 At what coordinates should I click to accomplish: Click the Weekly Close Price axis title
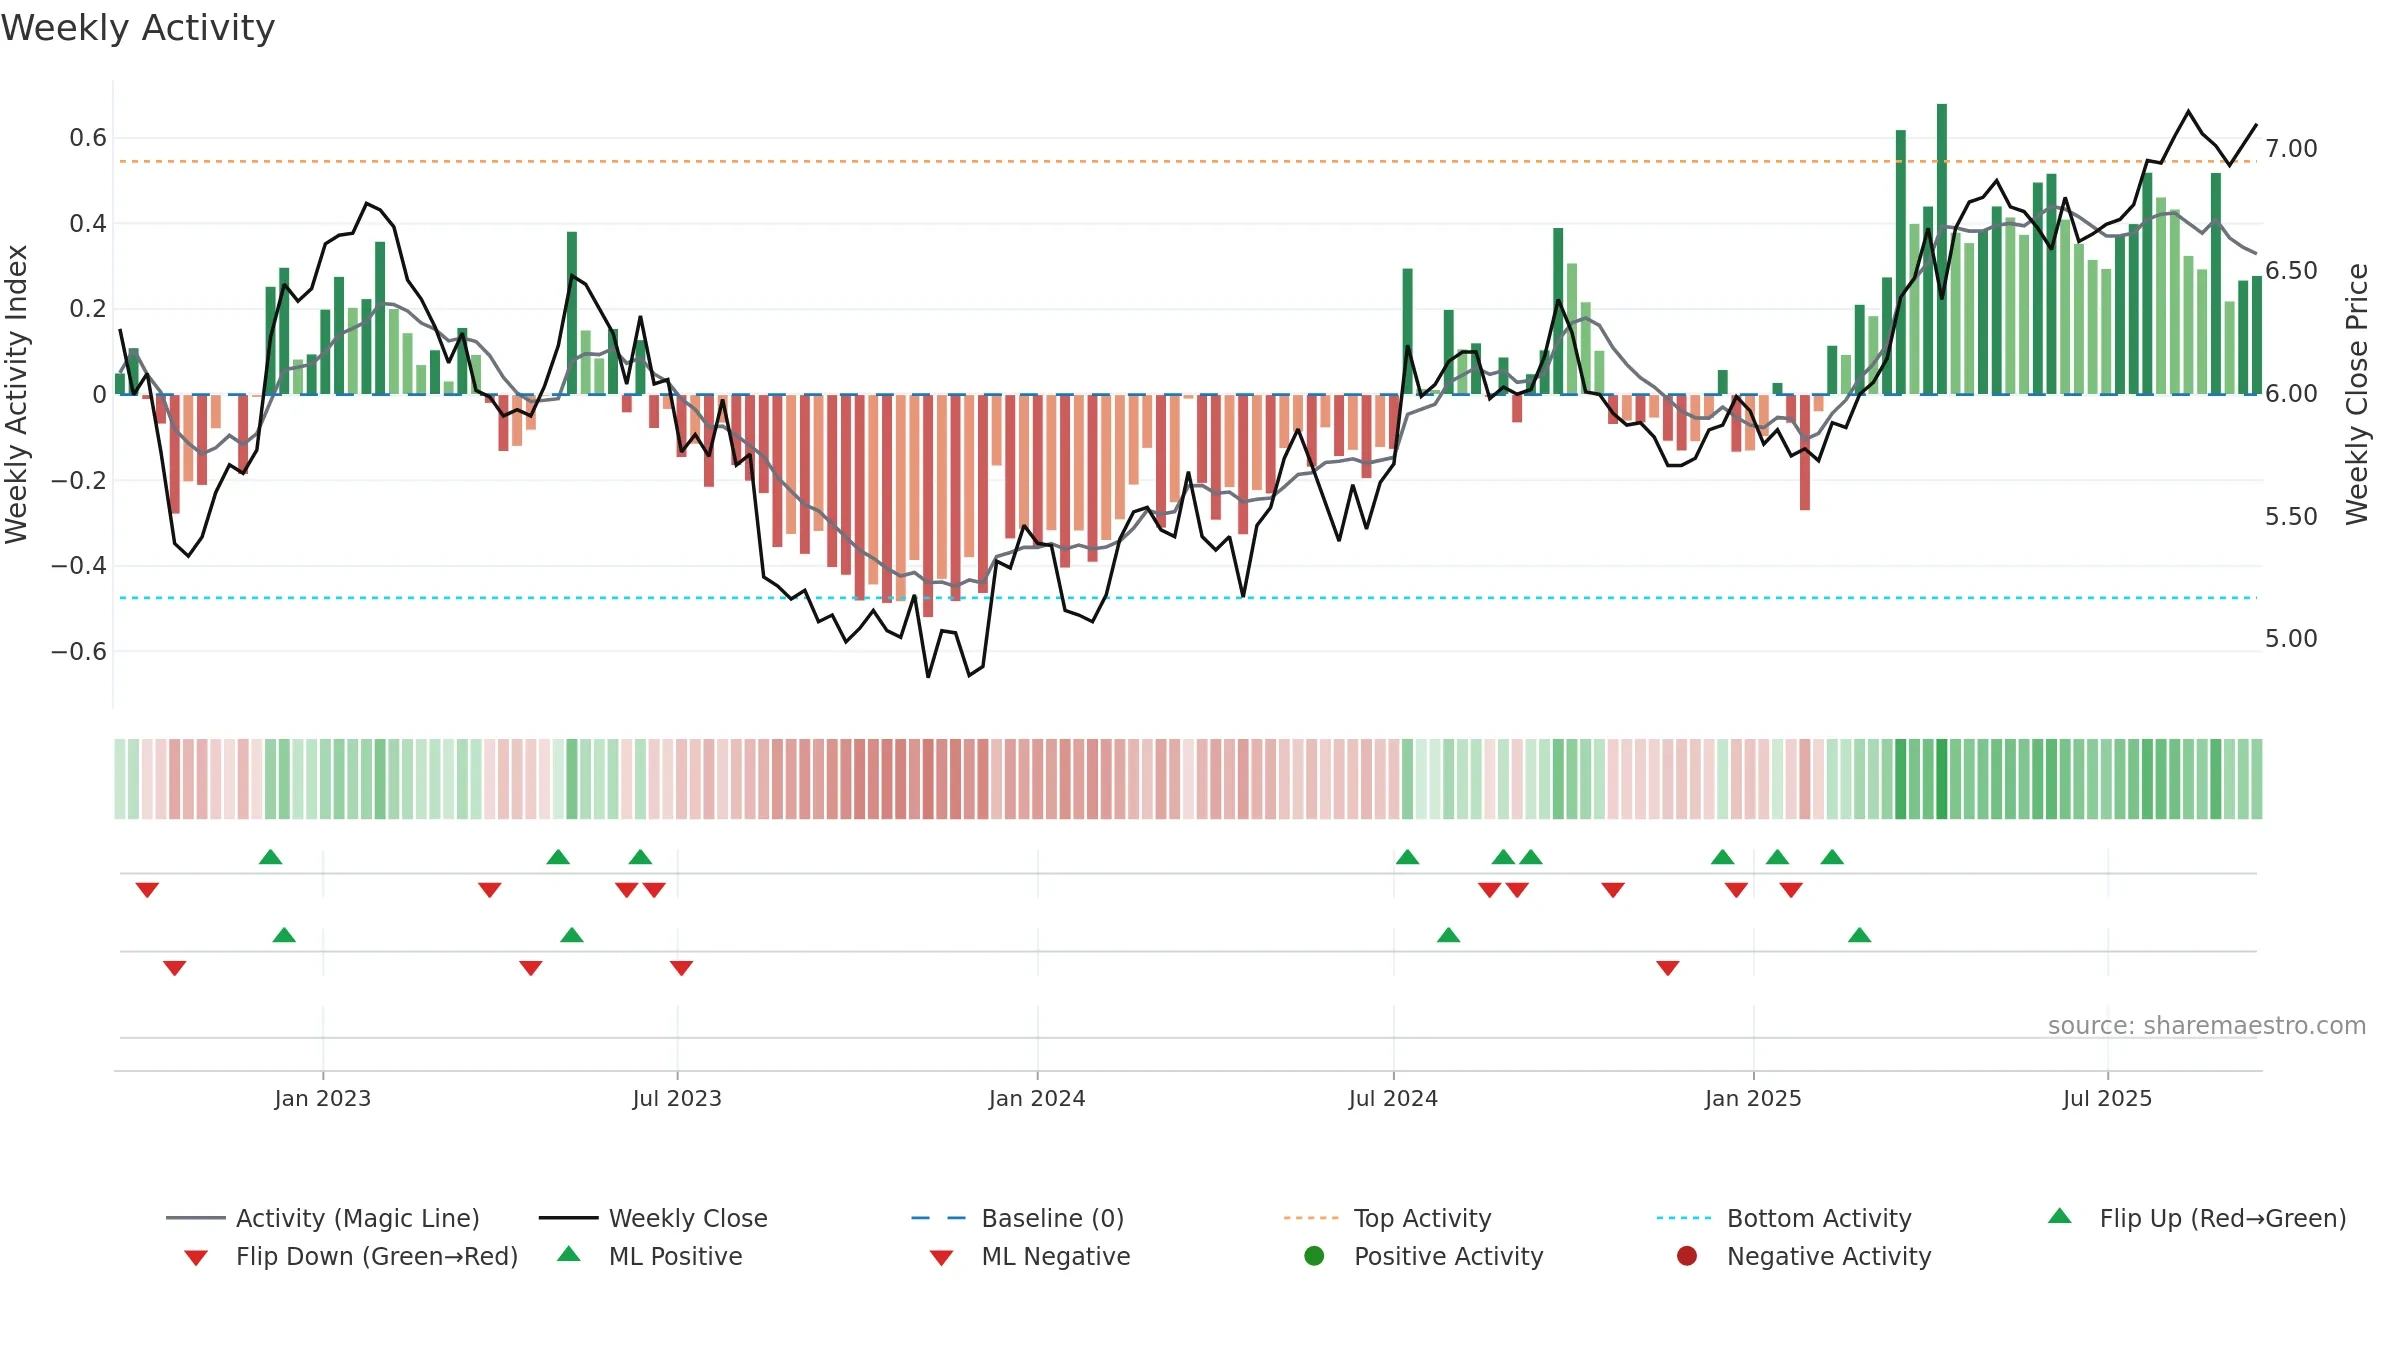[2358, 394]
